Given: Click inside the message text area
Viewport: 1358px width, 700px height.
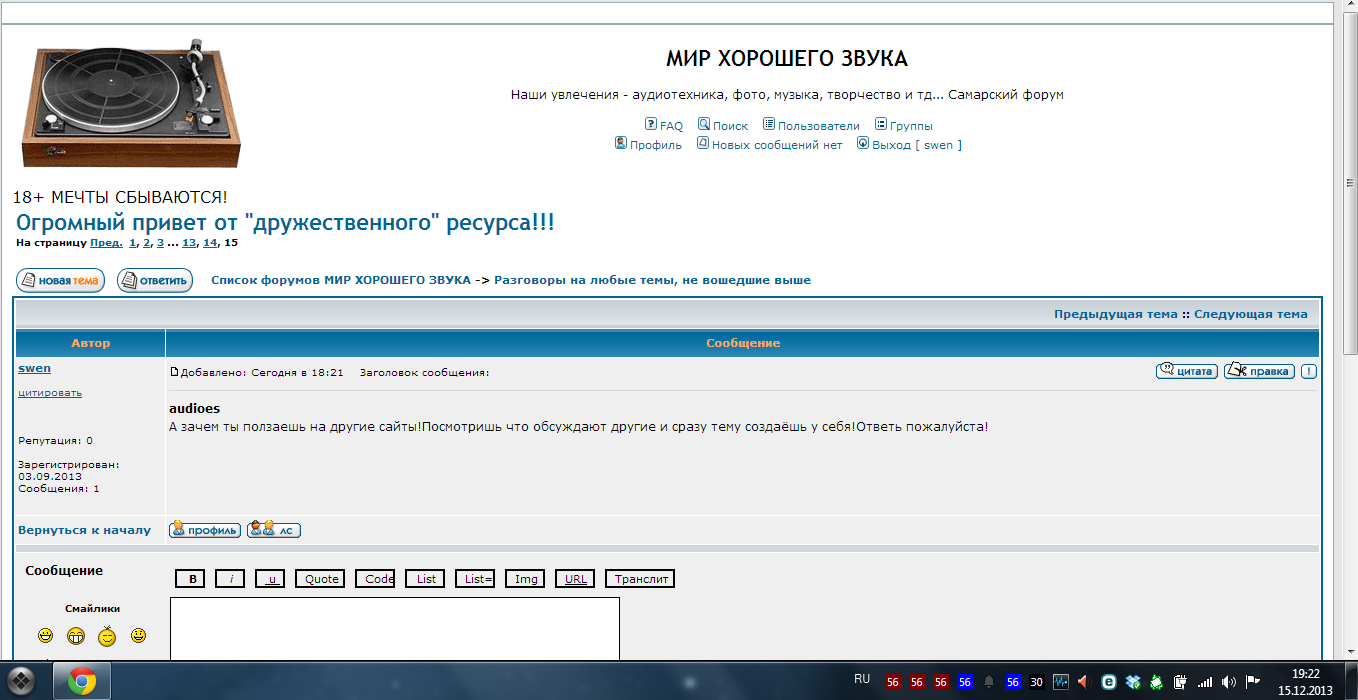Looking at the screenshot, I should point(394,628).
